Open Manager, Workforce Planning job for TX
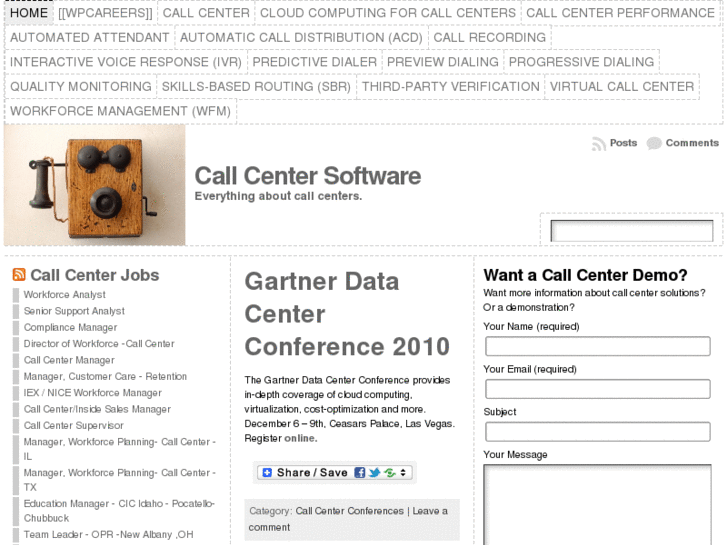The width and height of the screenshot is (727, 545). tap(120, 480)
